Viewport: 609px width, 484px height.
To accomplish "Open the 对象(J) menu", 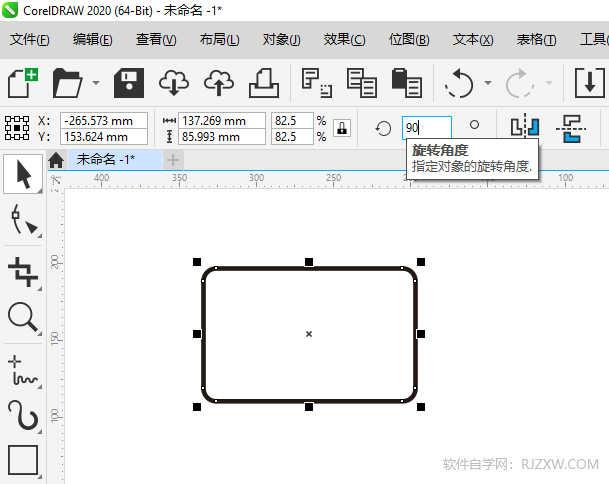I will 282,40.
